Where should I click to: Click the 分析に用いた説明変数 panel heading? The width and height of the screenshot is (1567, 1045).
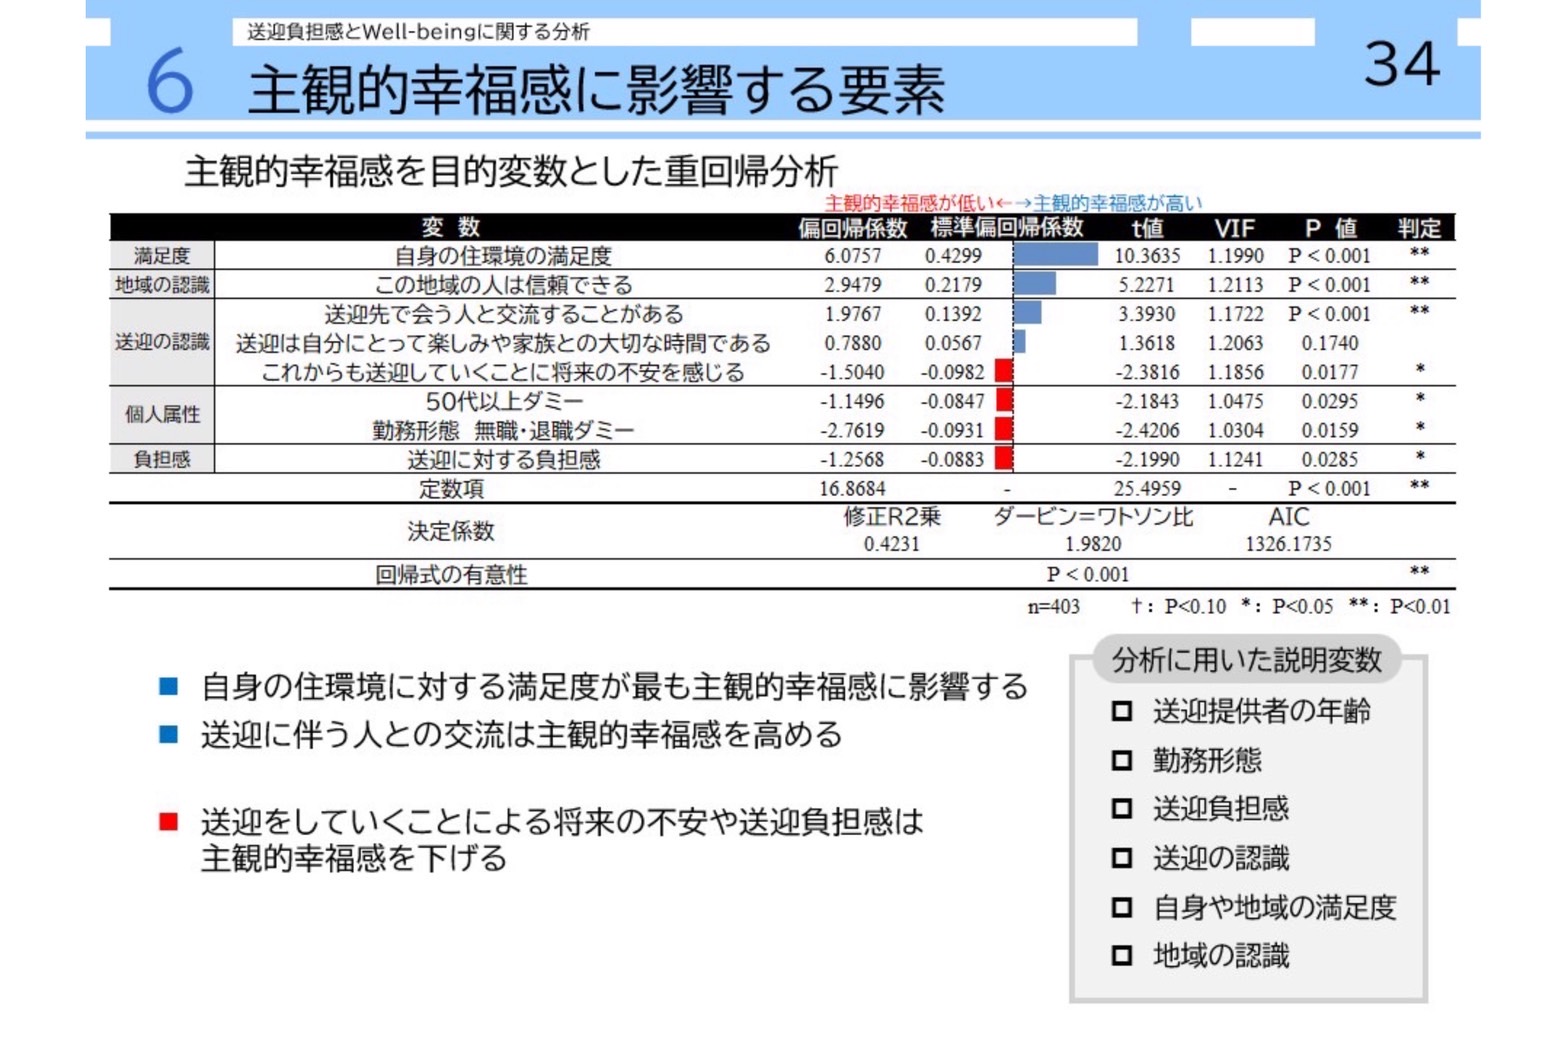click(x=1246, y=660)
